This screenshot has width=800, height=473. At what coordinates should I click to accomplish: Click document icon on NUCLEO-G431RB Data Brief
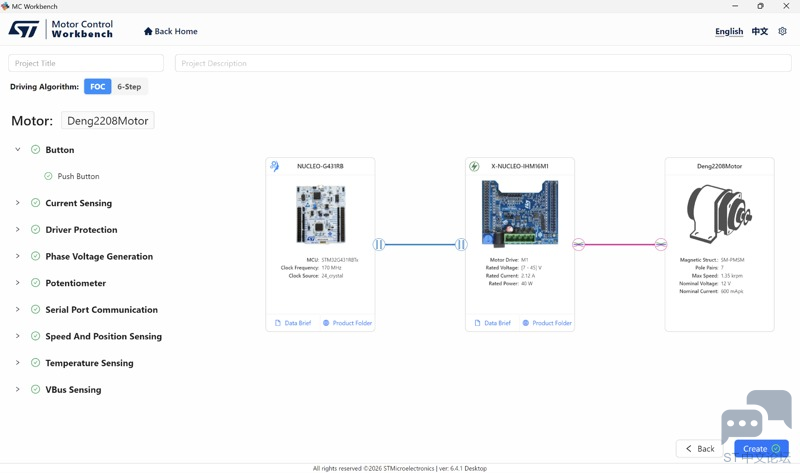tap(278, 323)
